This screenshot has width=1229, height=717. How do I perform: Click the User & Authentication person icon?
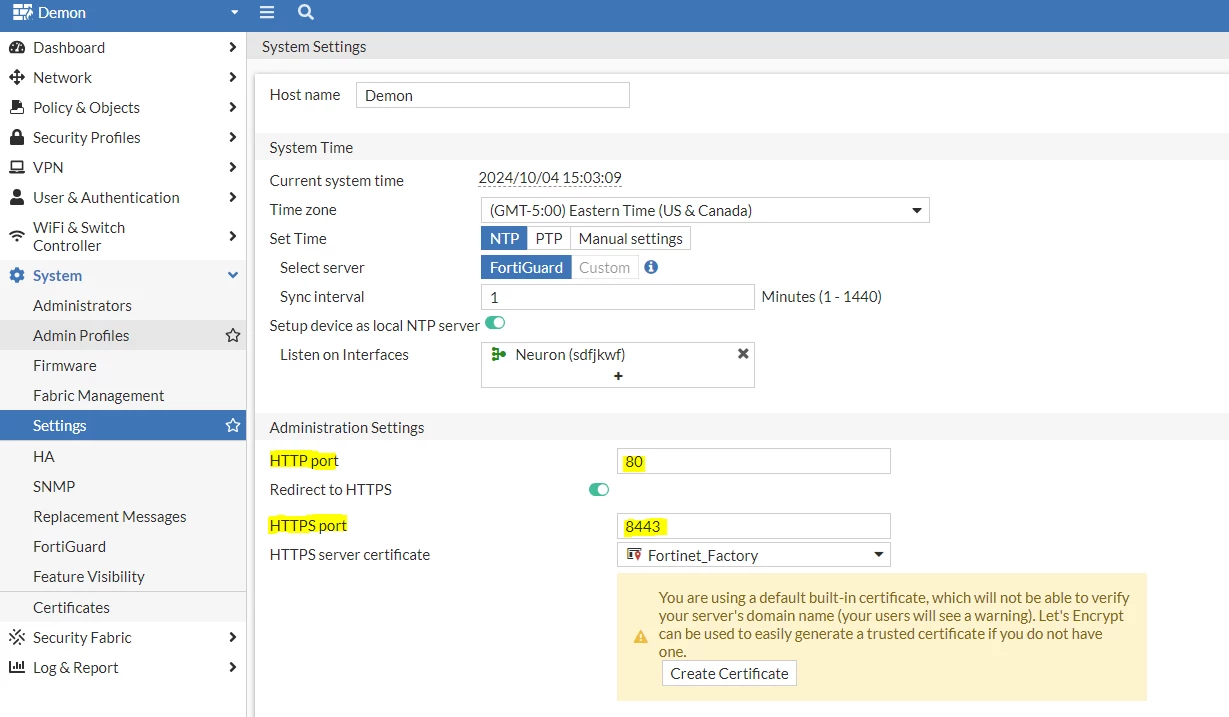(x=16, y=197)
